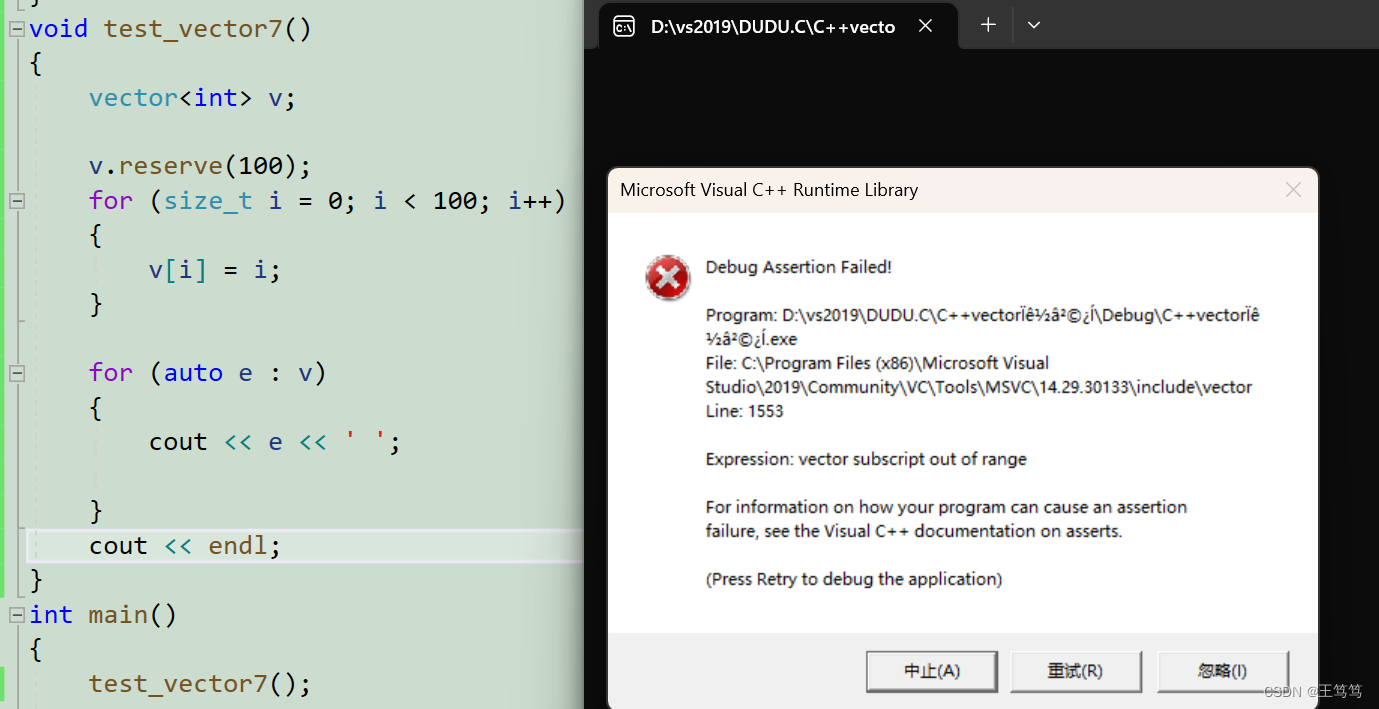Click the red error icon in dialog
Image resolution: width=1379 pixels, height=709 pixels.
click(x=668, y=277)
